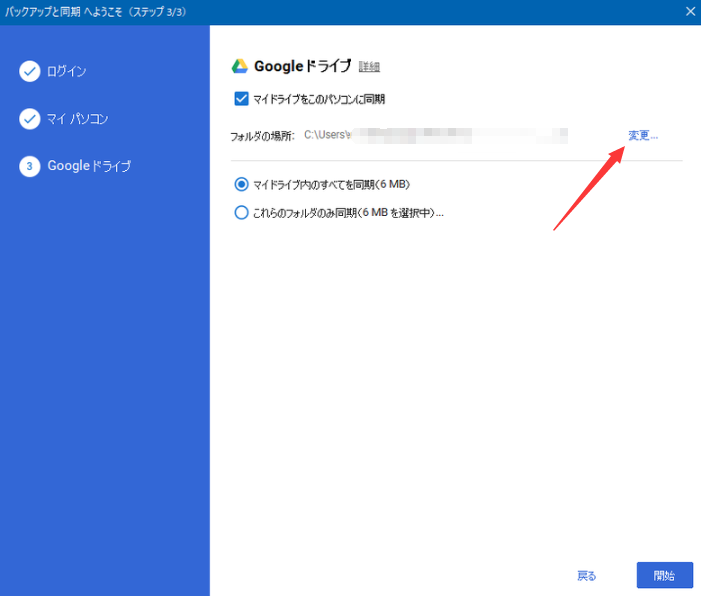Click 変更... to change folder location
Image resolution: width=701 pixels, height=596 pixels.
tap(643, 135)
